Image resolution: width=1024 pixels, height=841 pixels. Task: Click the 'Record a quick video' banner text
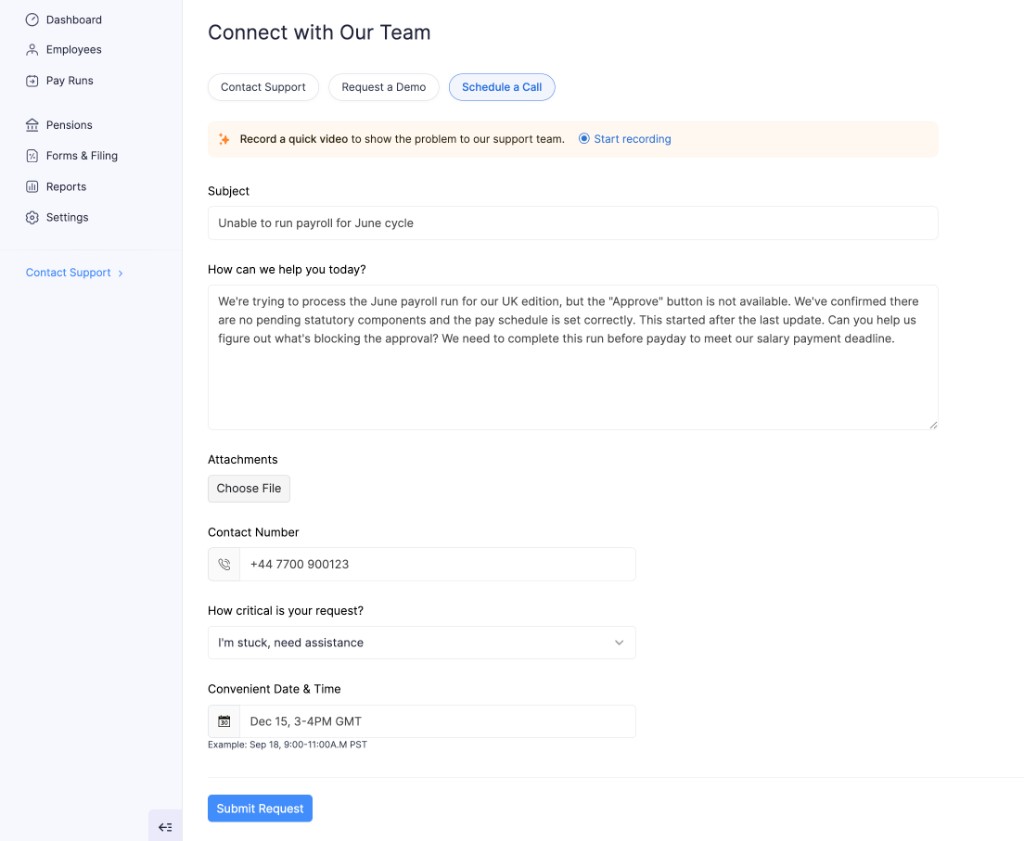click(402, 139)
